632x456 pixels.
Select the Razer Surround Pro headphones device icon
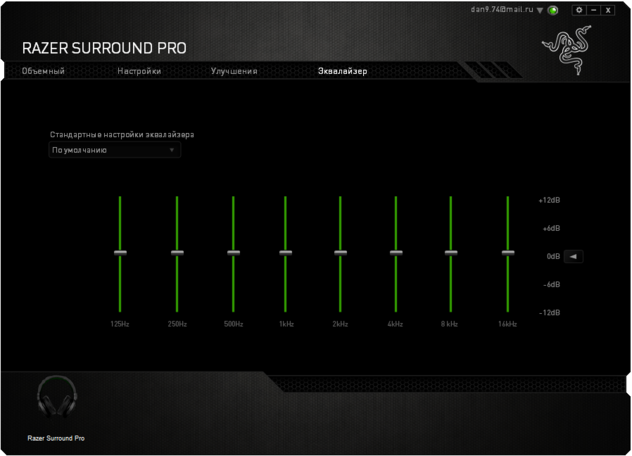click(57, 397)
